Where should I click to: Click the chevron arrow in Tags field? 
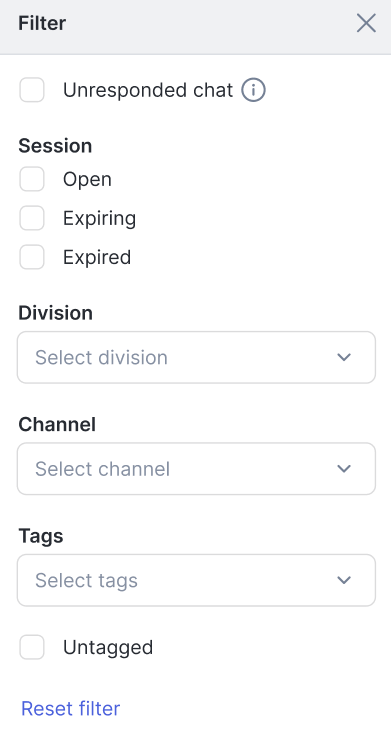tap(344, 580)
